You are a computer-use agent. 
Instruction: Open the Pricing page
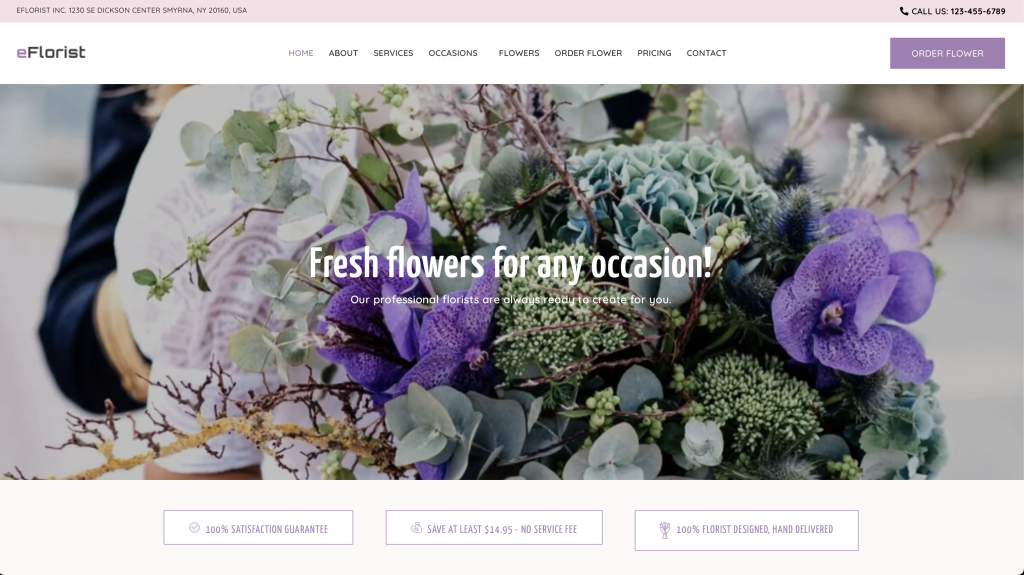coord(654,53)
